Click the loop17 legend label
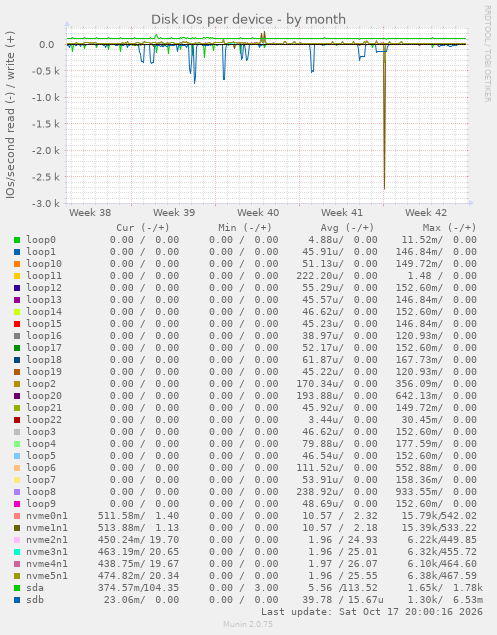This screenshot has width=497, height=635. 44,348
